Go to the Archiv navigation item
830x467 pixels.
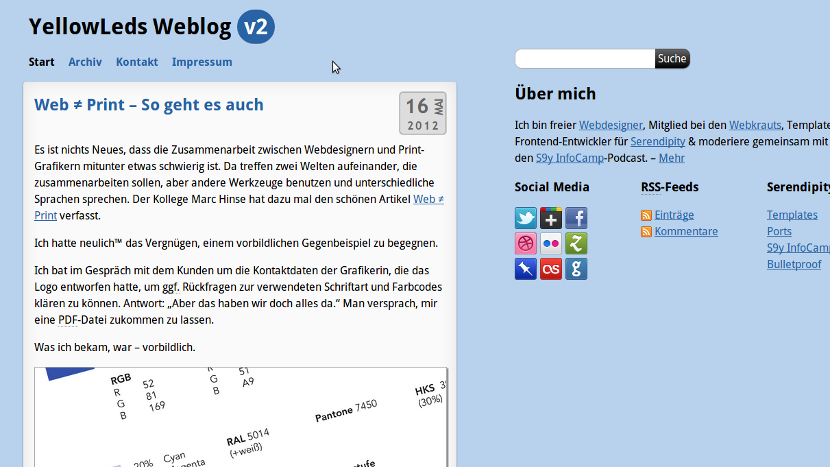click(85, 62)
